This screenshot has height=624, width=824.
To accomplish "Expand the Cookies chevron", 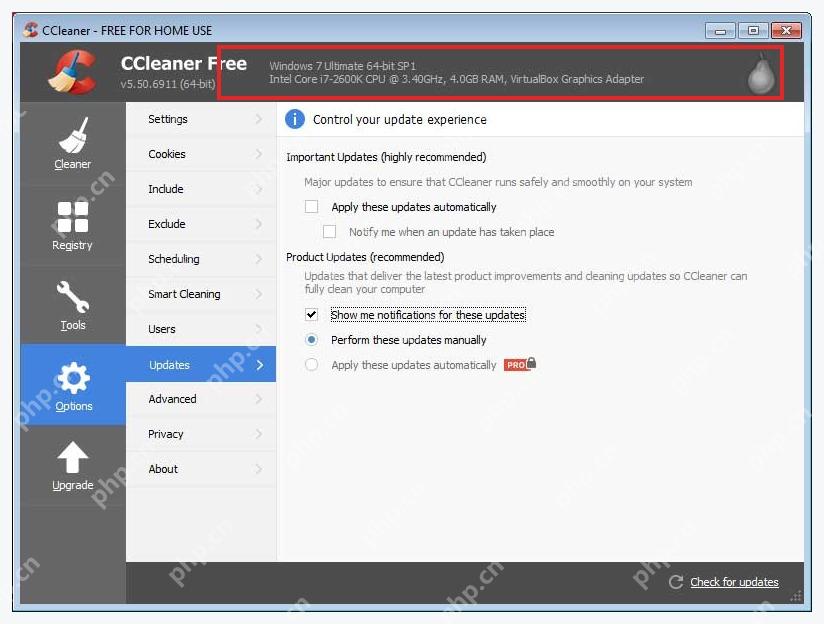I will click(x=259, y=154).
